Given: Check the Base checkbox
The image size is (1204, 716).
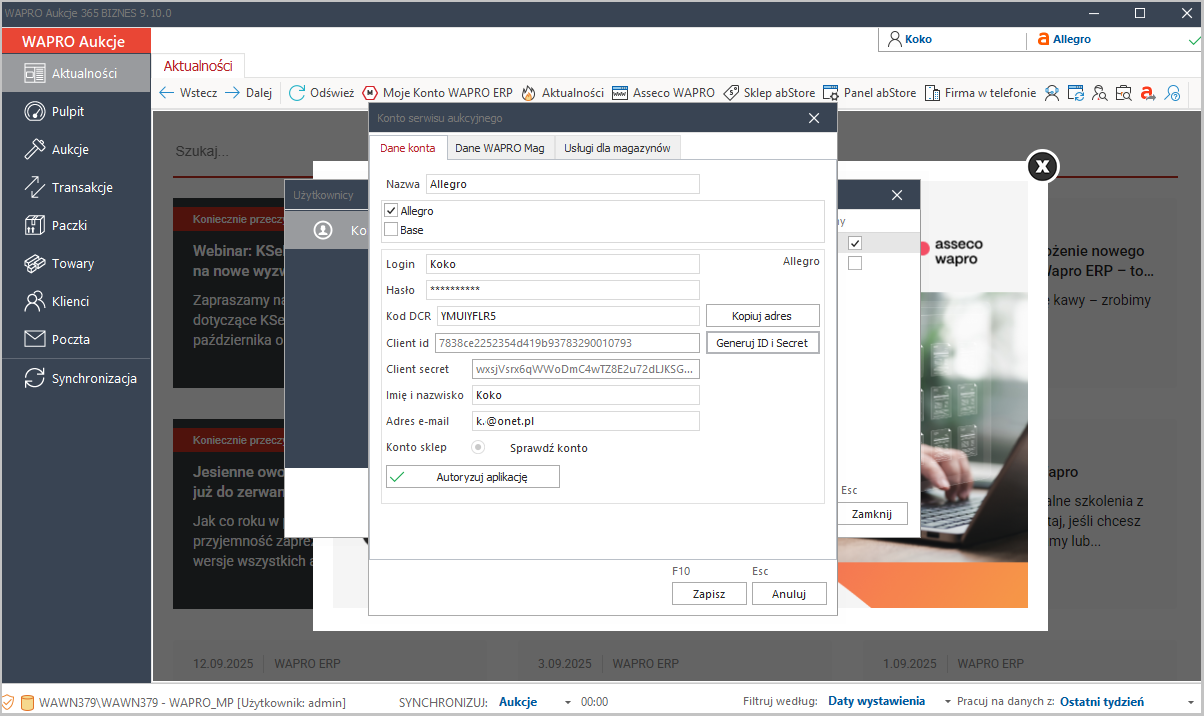Looking at the screenshot, I should [x=391, y=230].
